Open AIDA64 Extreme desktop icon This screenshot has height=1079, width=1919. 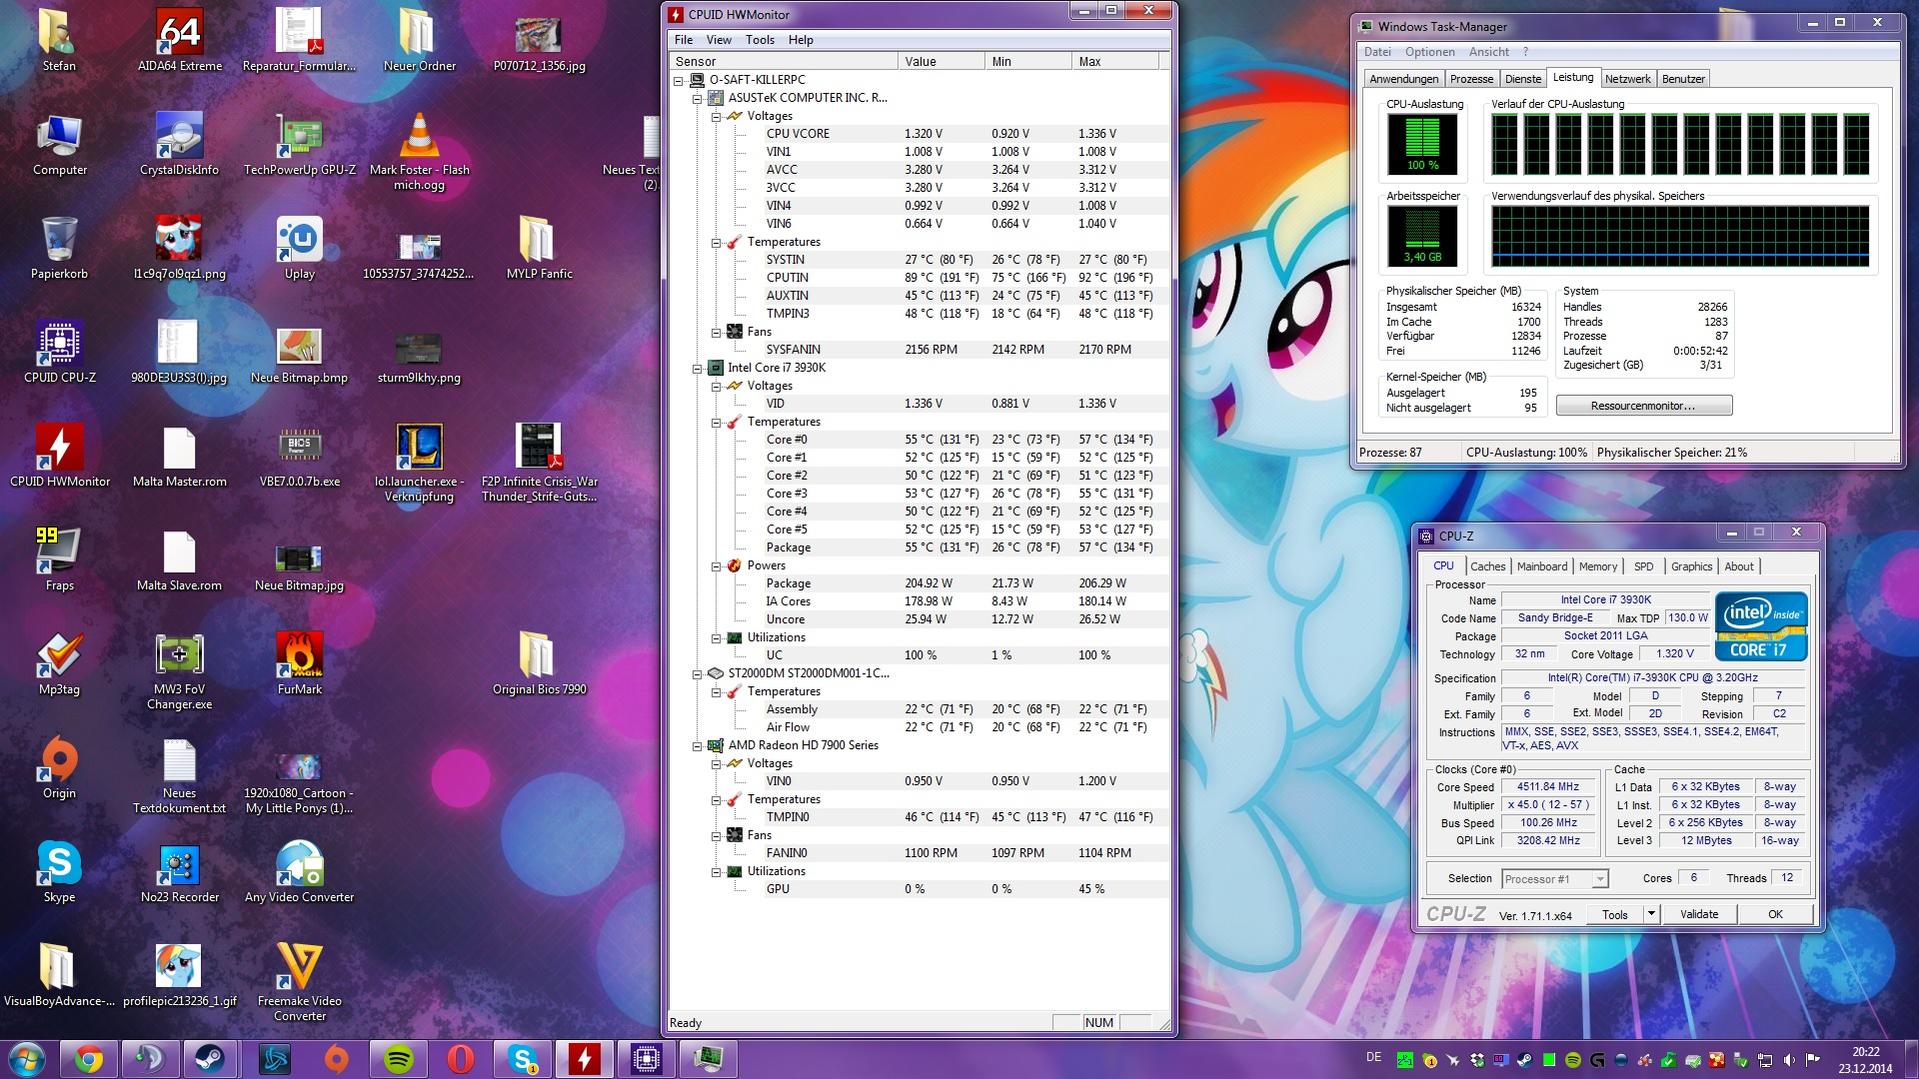click(180, 40)
